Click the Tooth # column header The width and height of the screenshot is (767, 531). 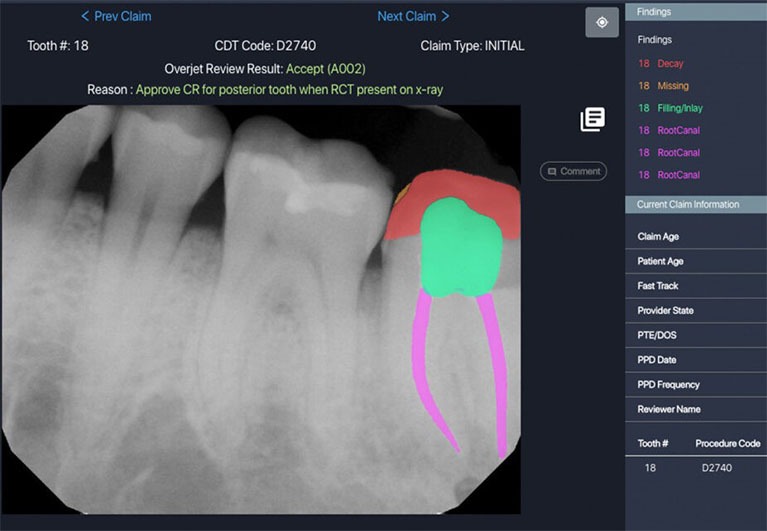[x=653, y=443]
